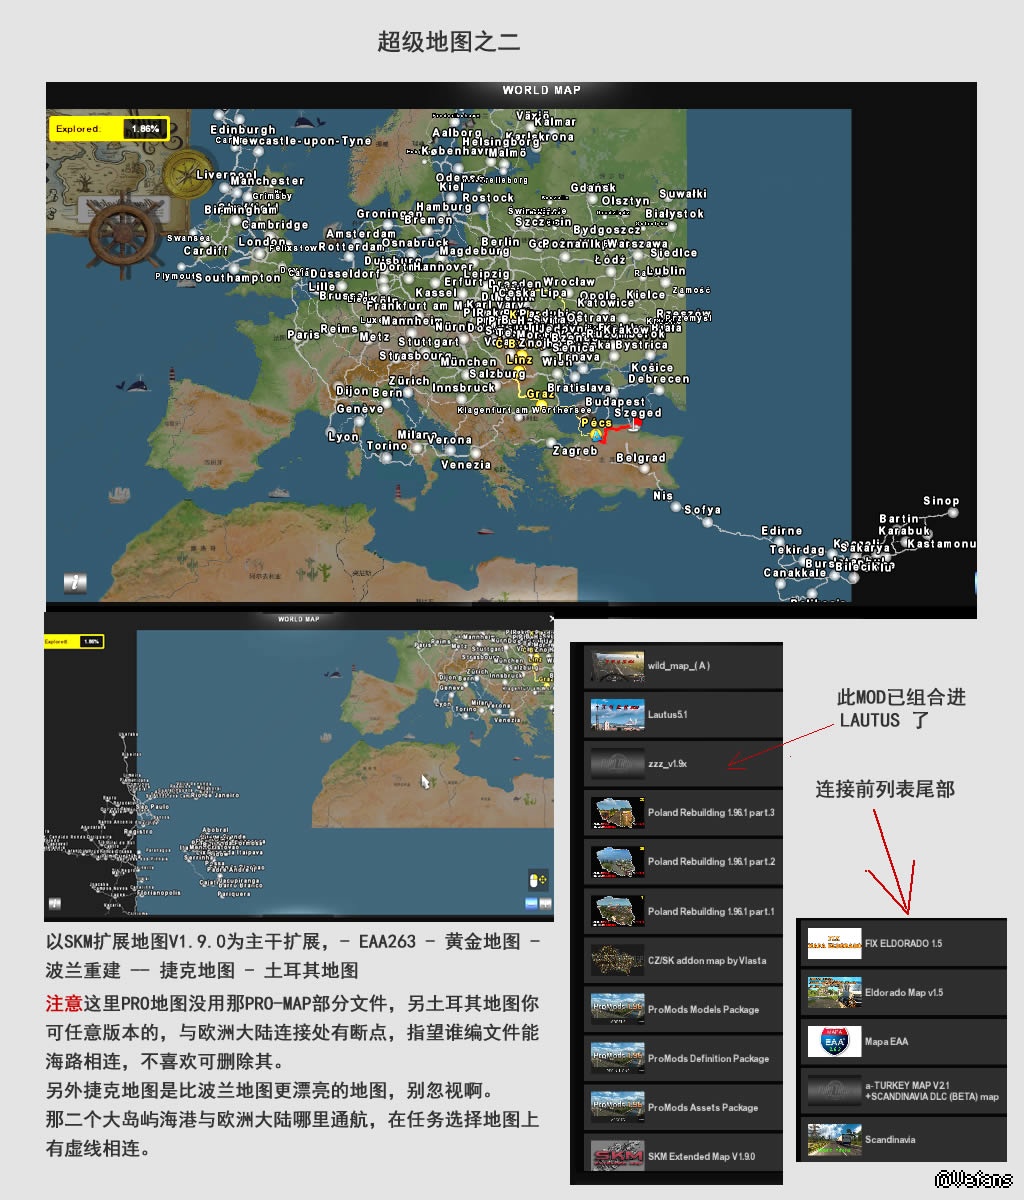Close the small world map window

[550, 620]
